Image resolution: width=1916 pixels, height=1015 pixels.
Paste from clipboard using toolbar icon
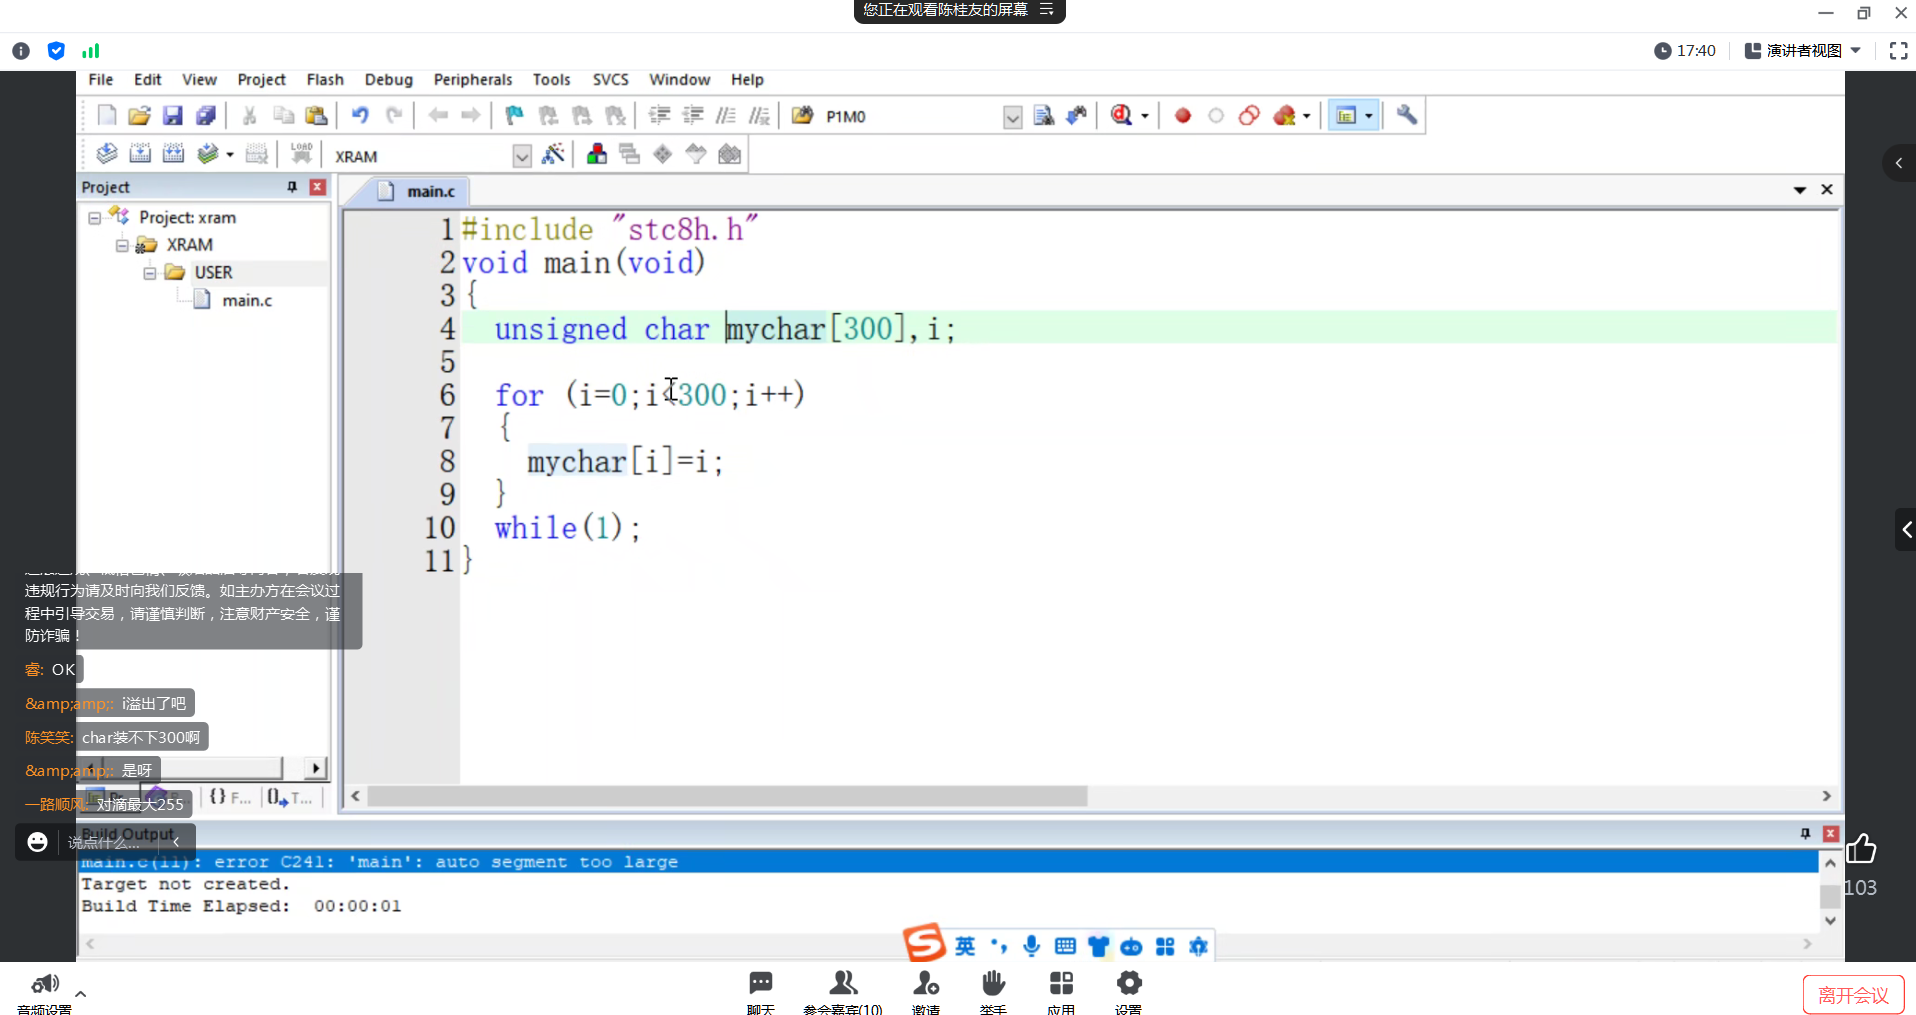click(316, 116)
